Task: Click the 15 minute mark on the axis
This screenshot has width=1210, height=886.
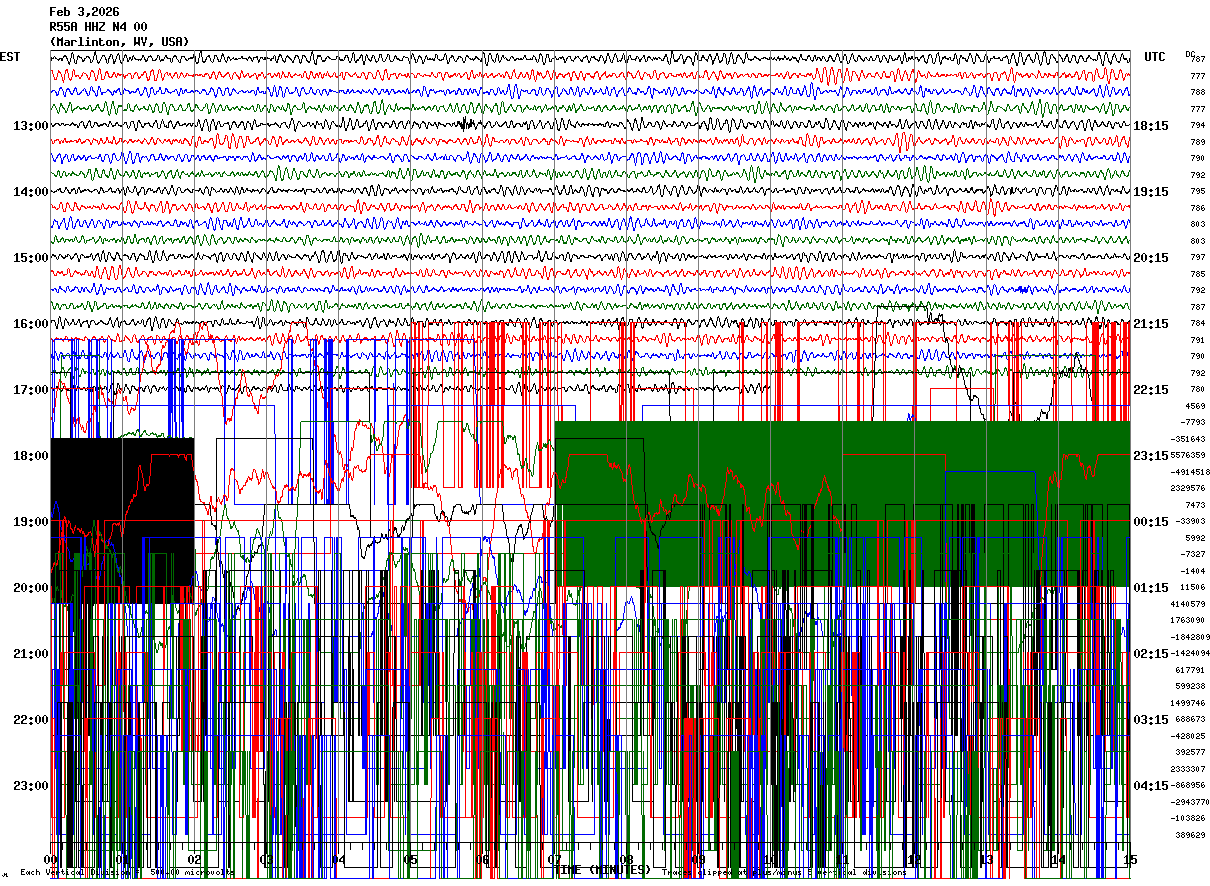Action: (x=1130, y=860)
